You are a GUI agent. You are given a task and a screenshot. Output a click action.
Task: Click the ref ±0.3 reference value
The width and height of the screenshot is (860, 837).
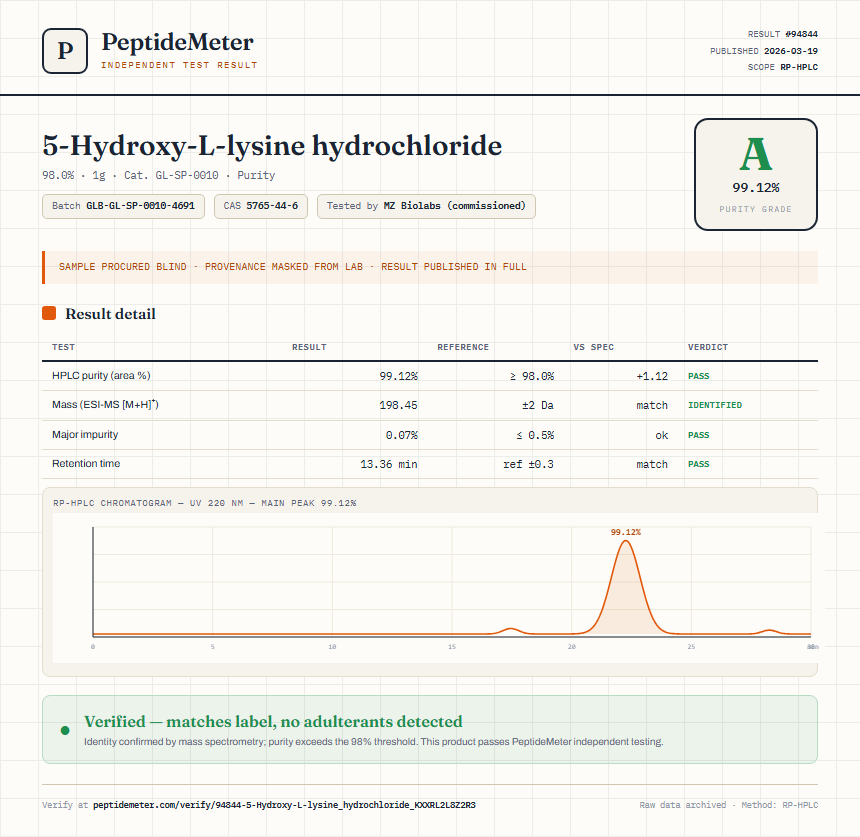pos(529,464)
